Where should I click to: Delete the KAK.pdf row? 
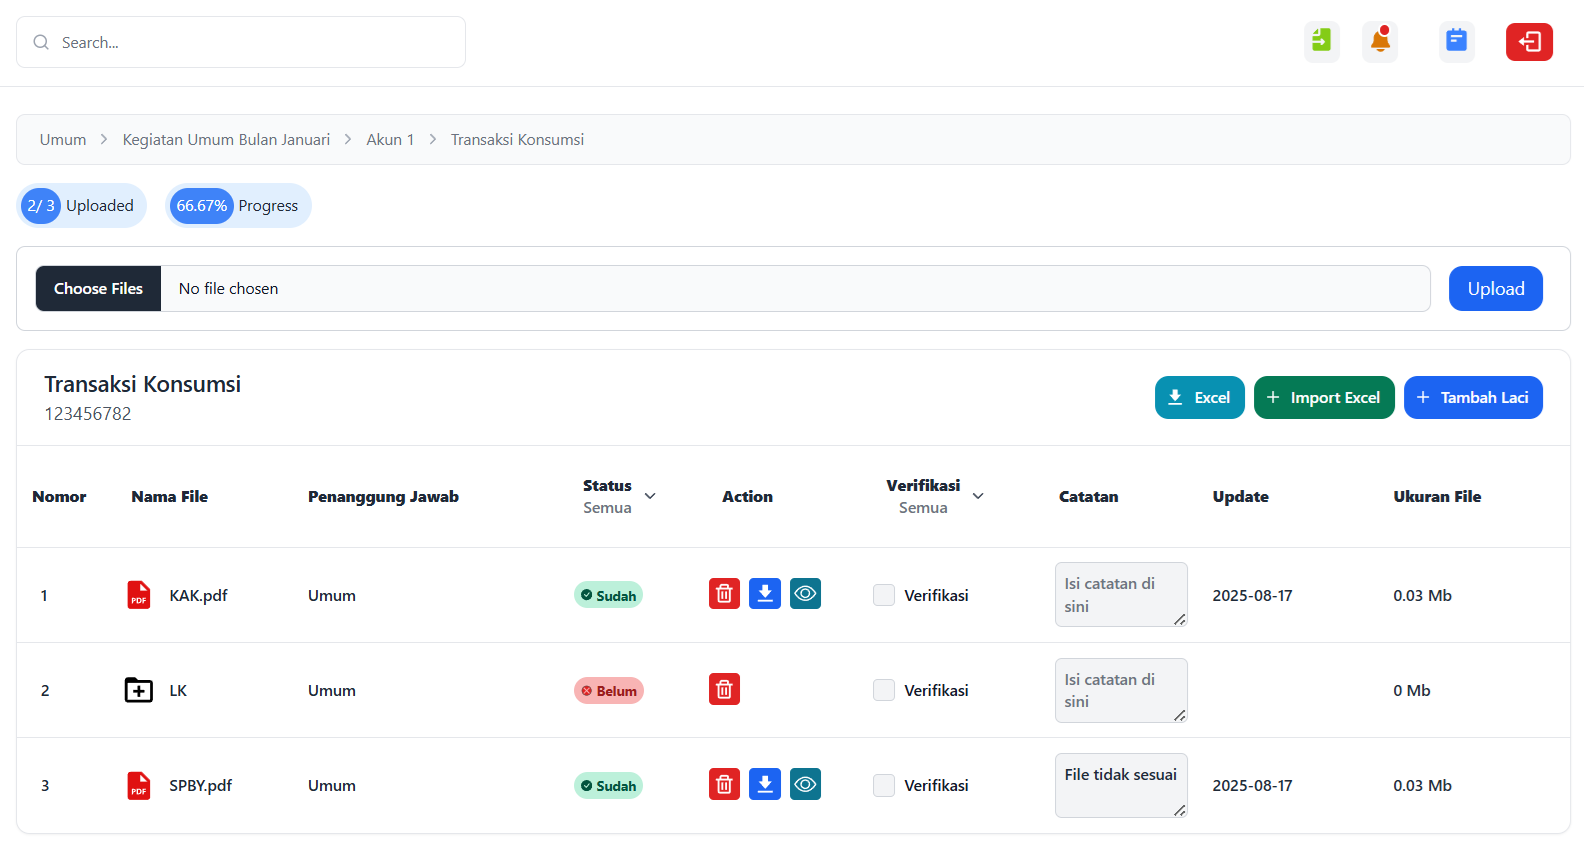point(724,594)
